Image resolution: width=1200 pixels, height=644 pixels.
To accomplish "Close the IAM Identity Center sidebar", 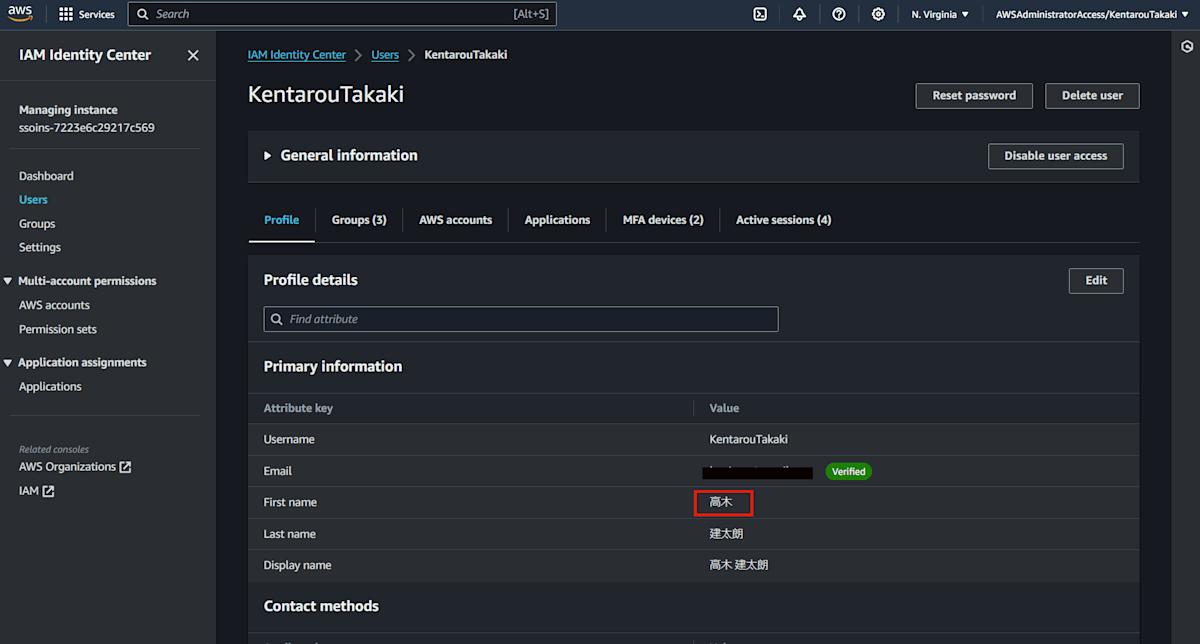I will click(x=193, y=55).
